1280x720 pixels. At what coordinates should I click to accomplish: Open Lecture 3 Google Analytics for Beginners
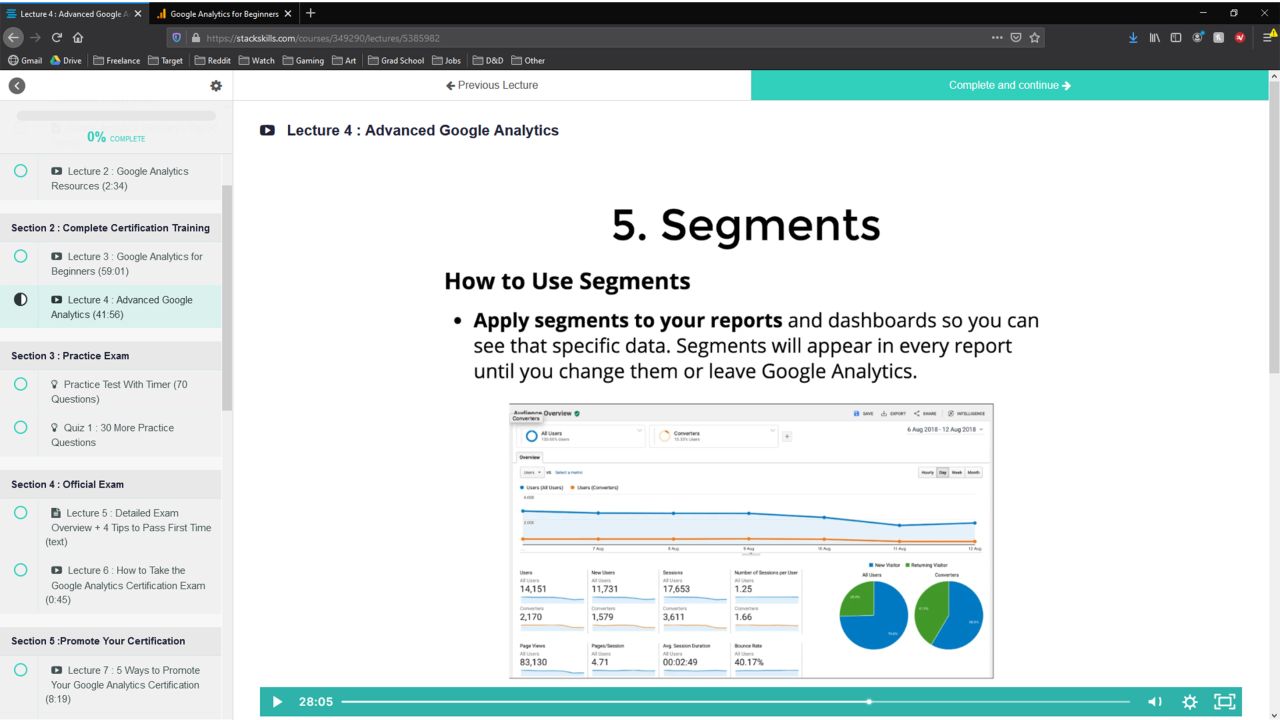[125, 264]
